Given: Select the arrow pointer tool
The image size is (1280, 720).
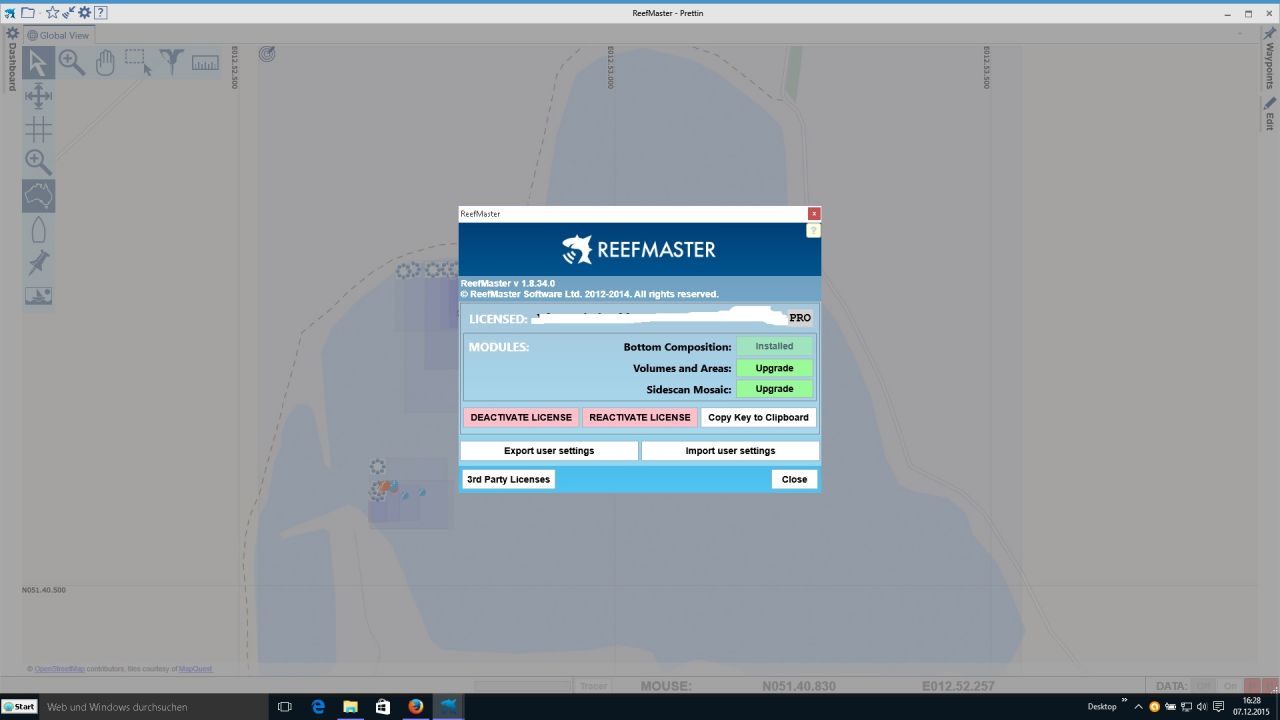Looking at the screenshot, I should (38, 63).
